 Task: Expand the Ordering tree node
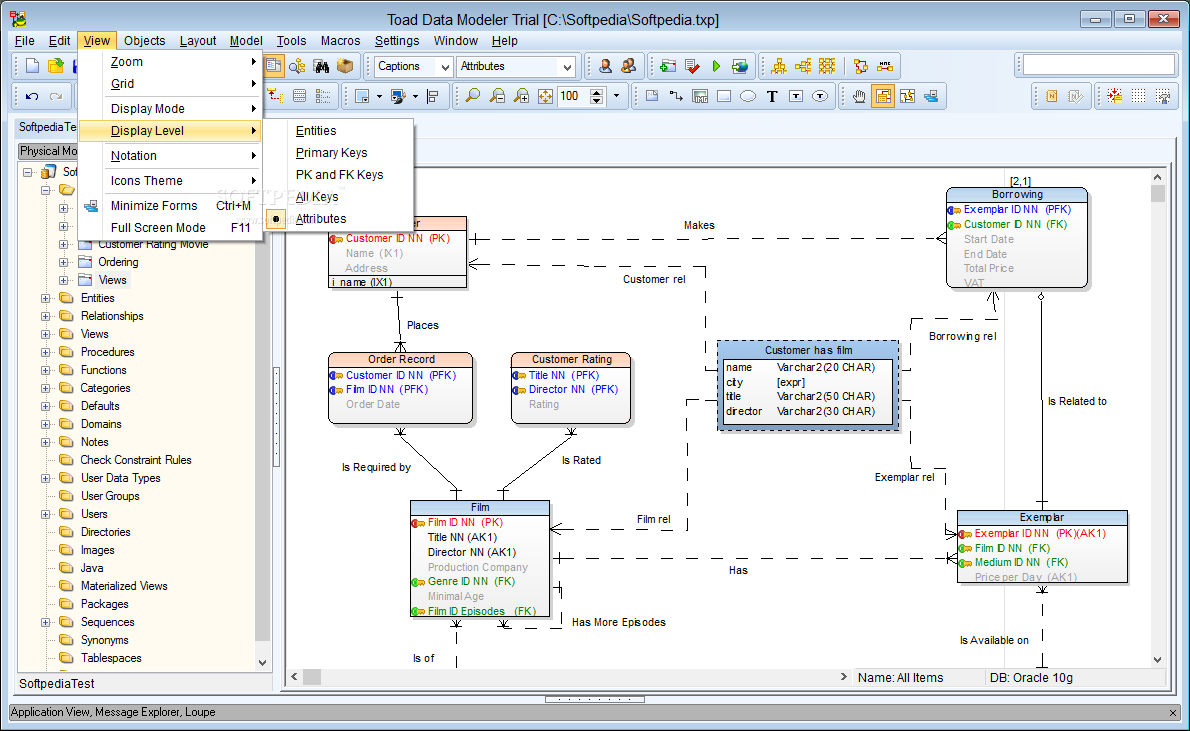(64, 262)
